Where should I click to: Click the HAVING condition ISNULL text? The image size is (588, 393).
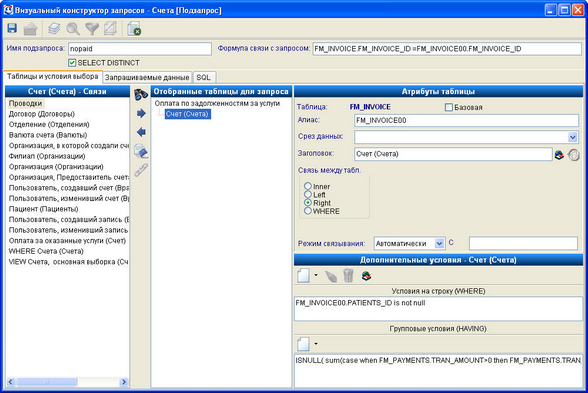[438, 360]
